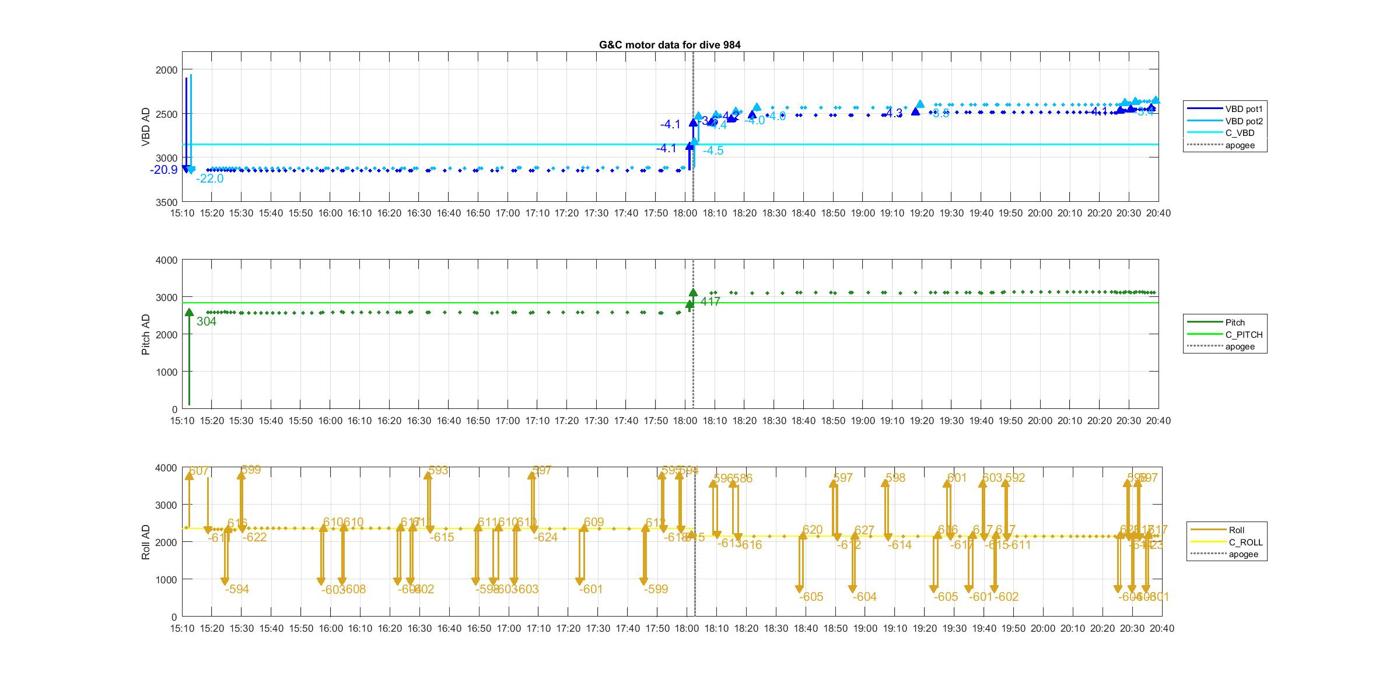Click the "3500" y-tick on VBD plot
This screenshot has height=693, width=1400.
[166, 202]
